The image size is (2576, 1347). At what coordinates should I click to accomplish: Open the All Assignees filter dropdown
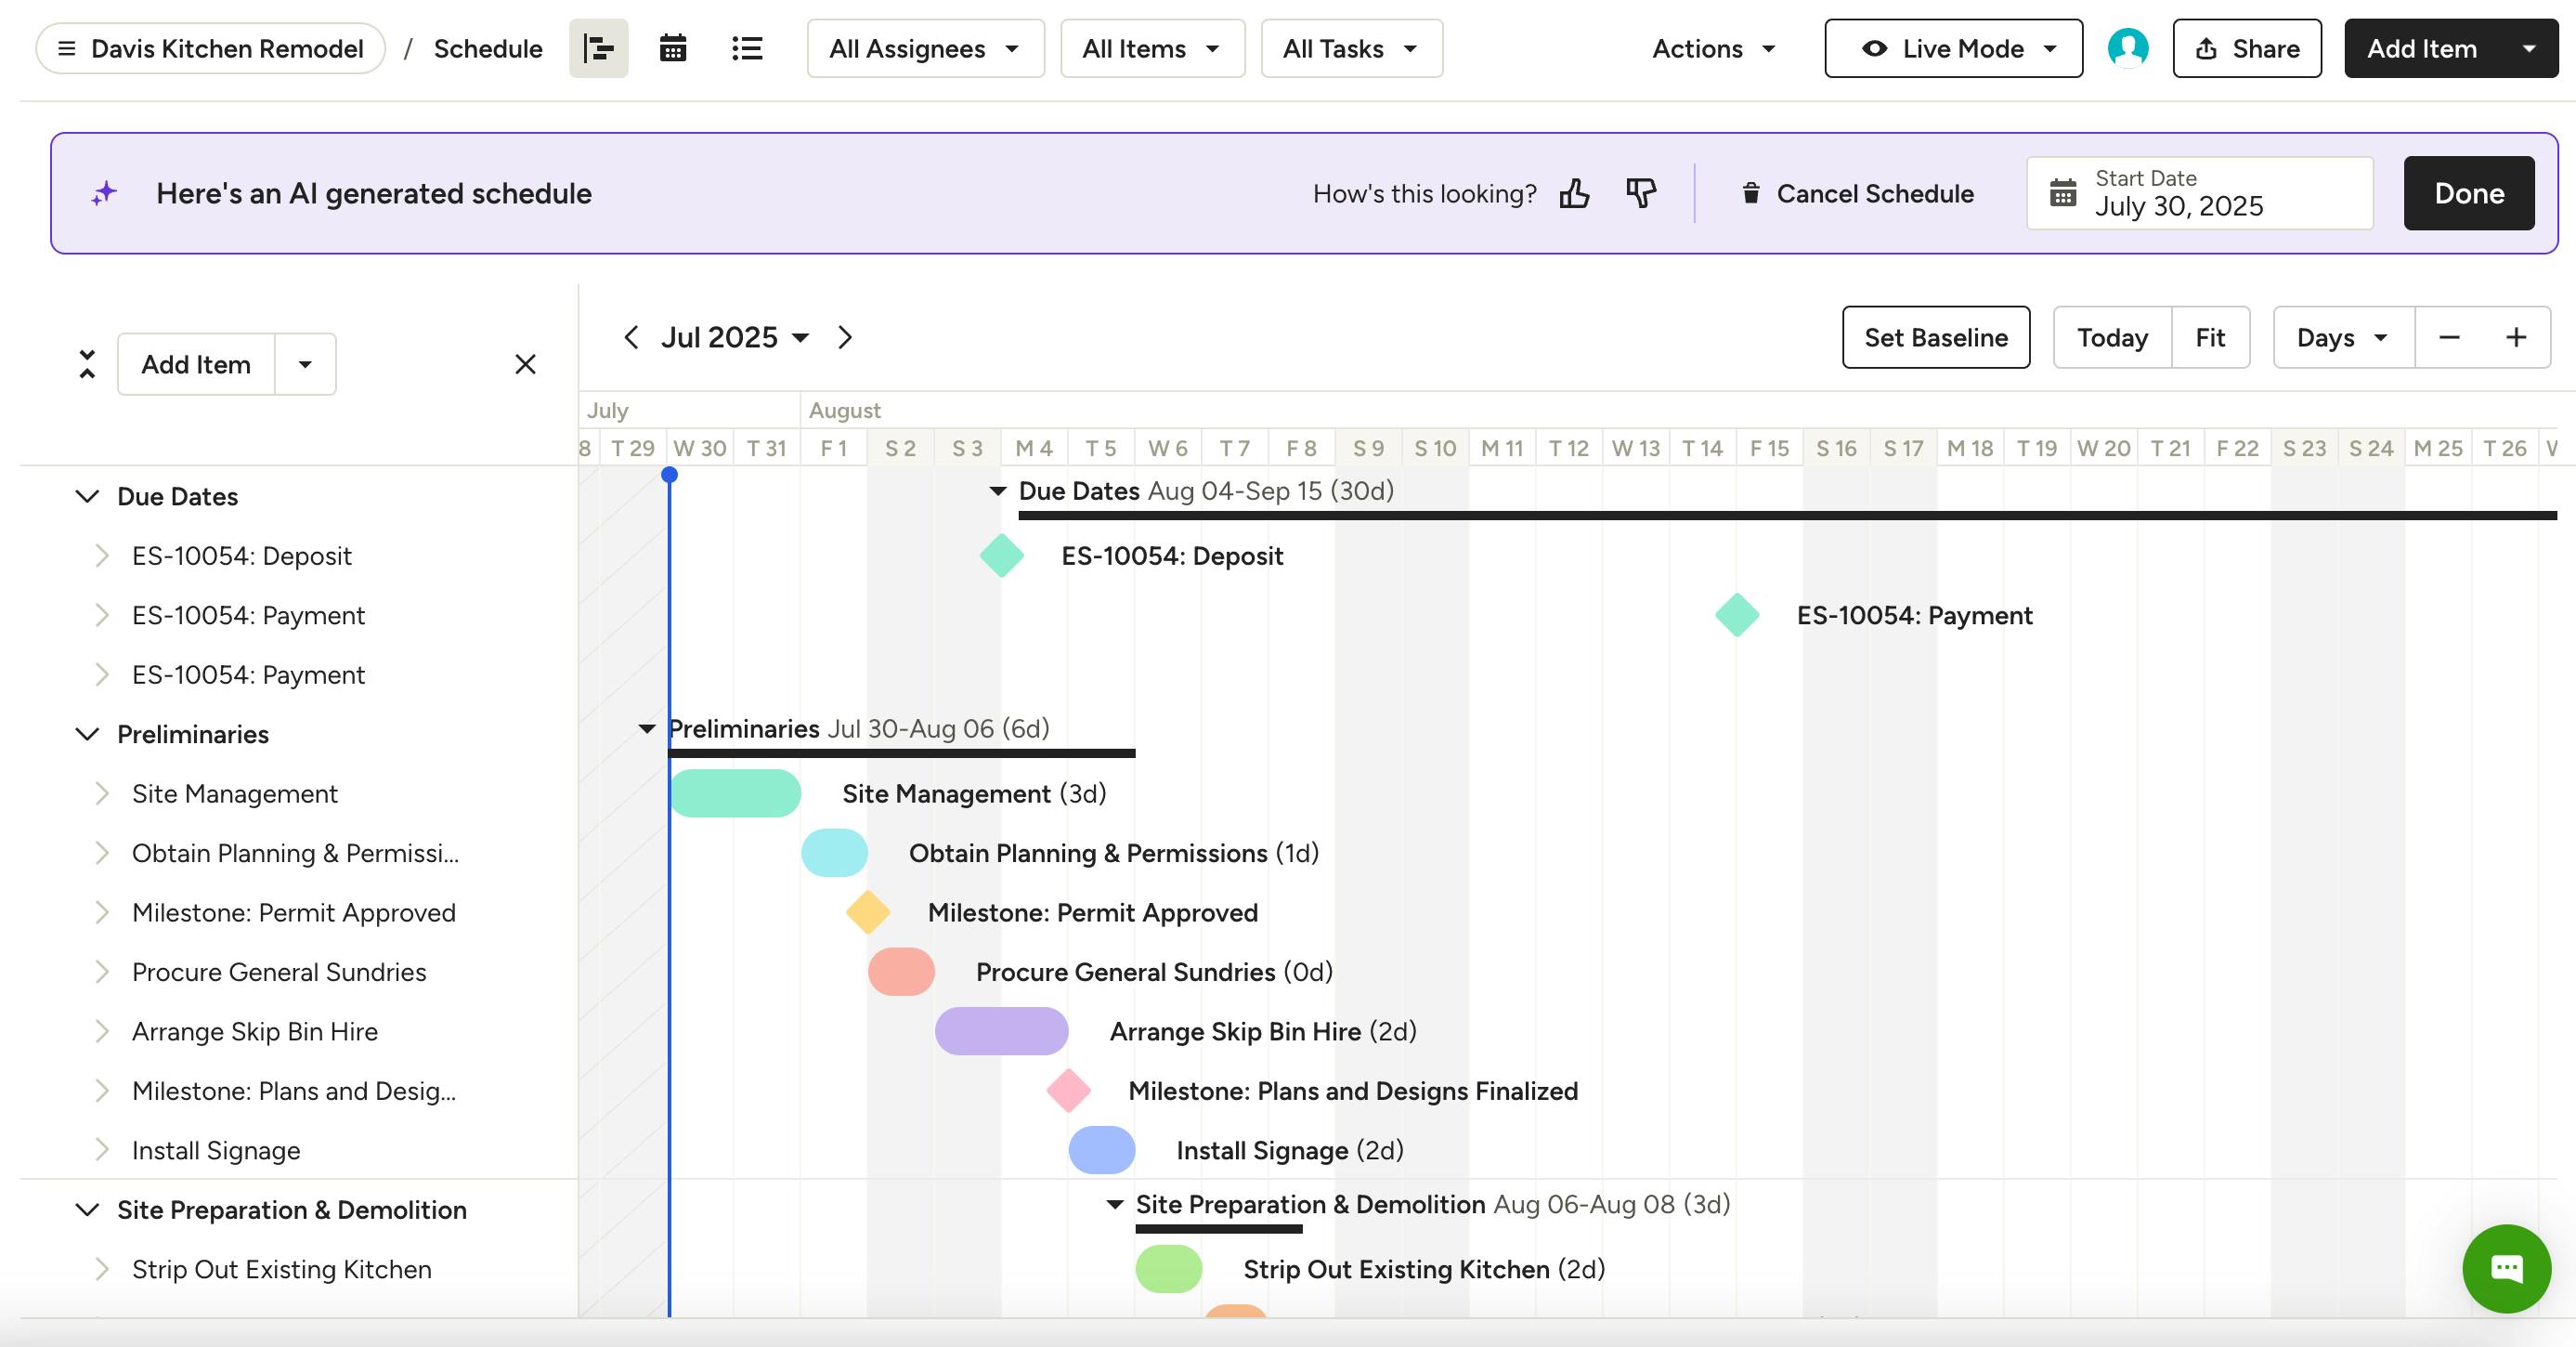[x=925, y=48]
